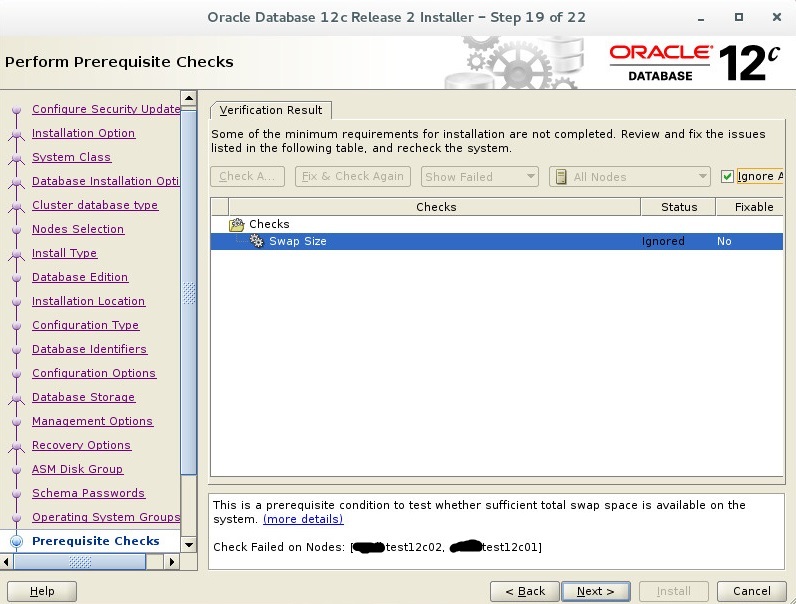Go to Configuration Options step
The height and width of the screenshot is (604, 796).
point(94,374)
